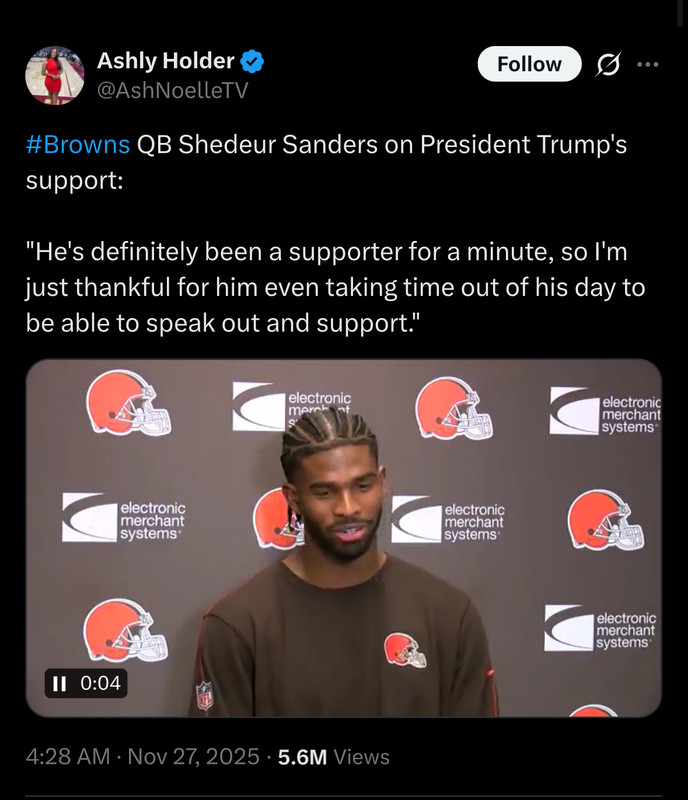Pause the video with the pause icon
The image size is (688, 800).
[x=60, y=683]
